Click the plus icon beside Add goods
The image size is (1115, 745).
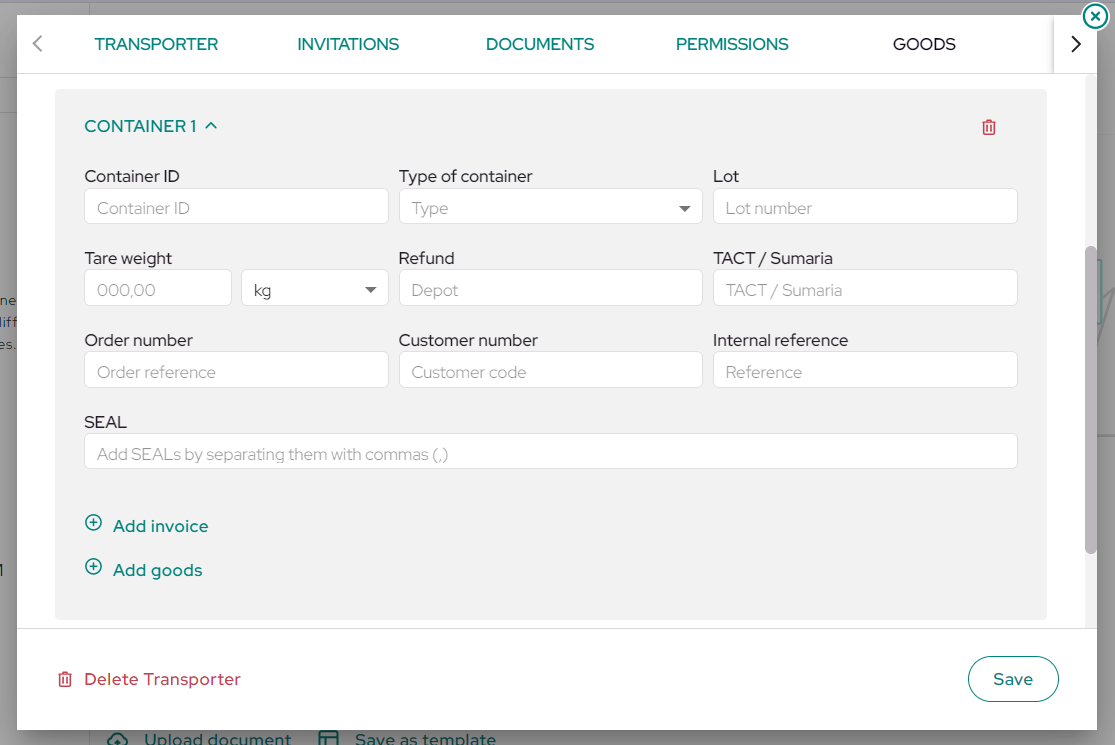tap(93, 567)
